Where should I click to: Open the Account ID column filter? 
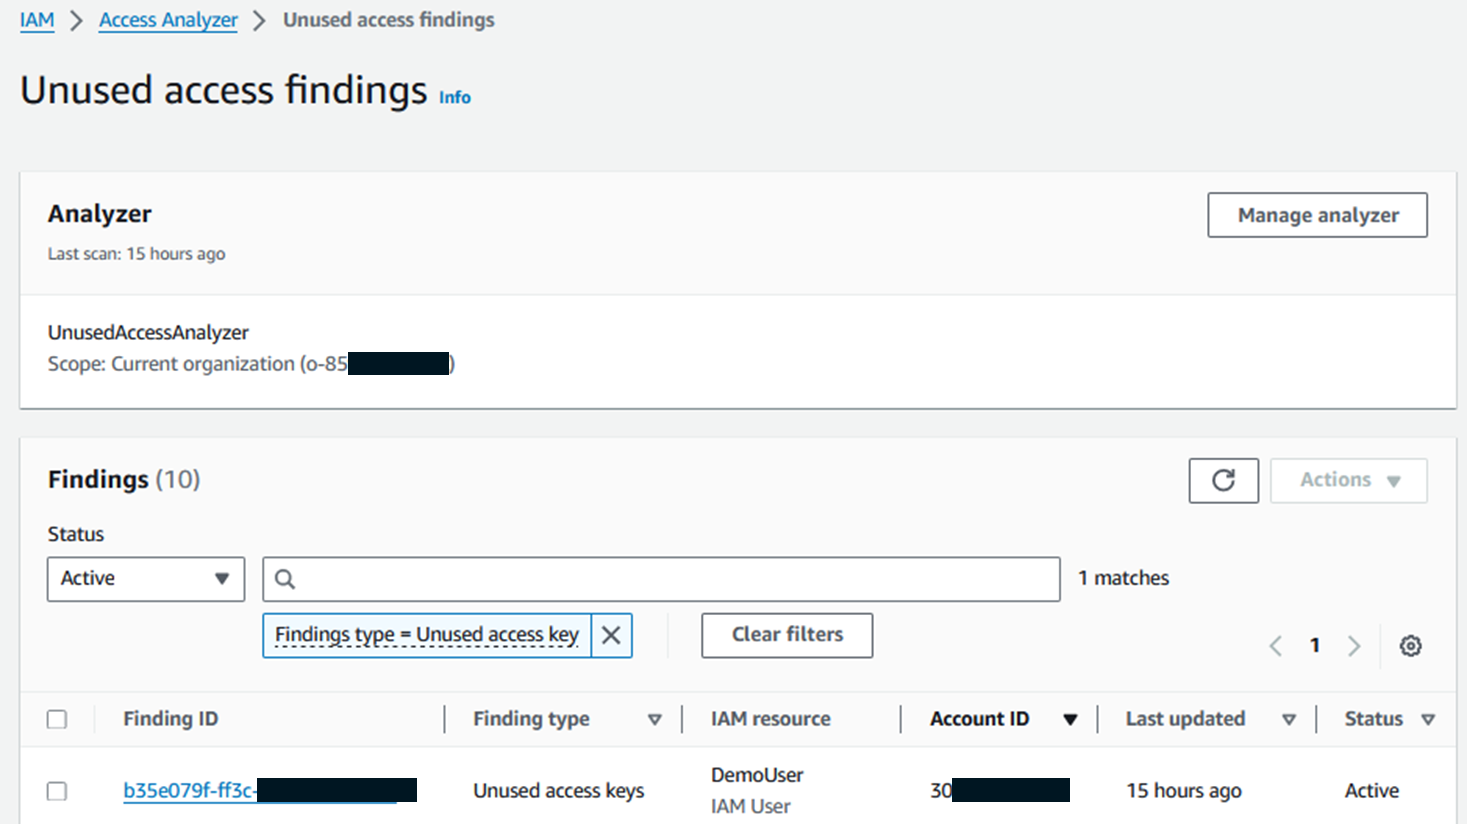(x=1071, y=719)
